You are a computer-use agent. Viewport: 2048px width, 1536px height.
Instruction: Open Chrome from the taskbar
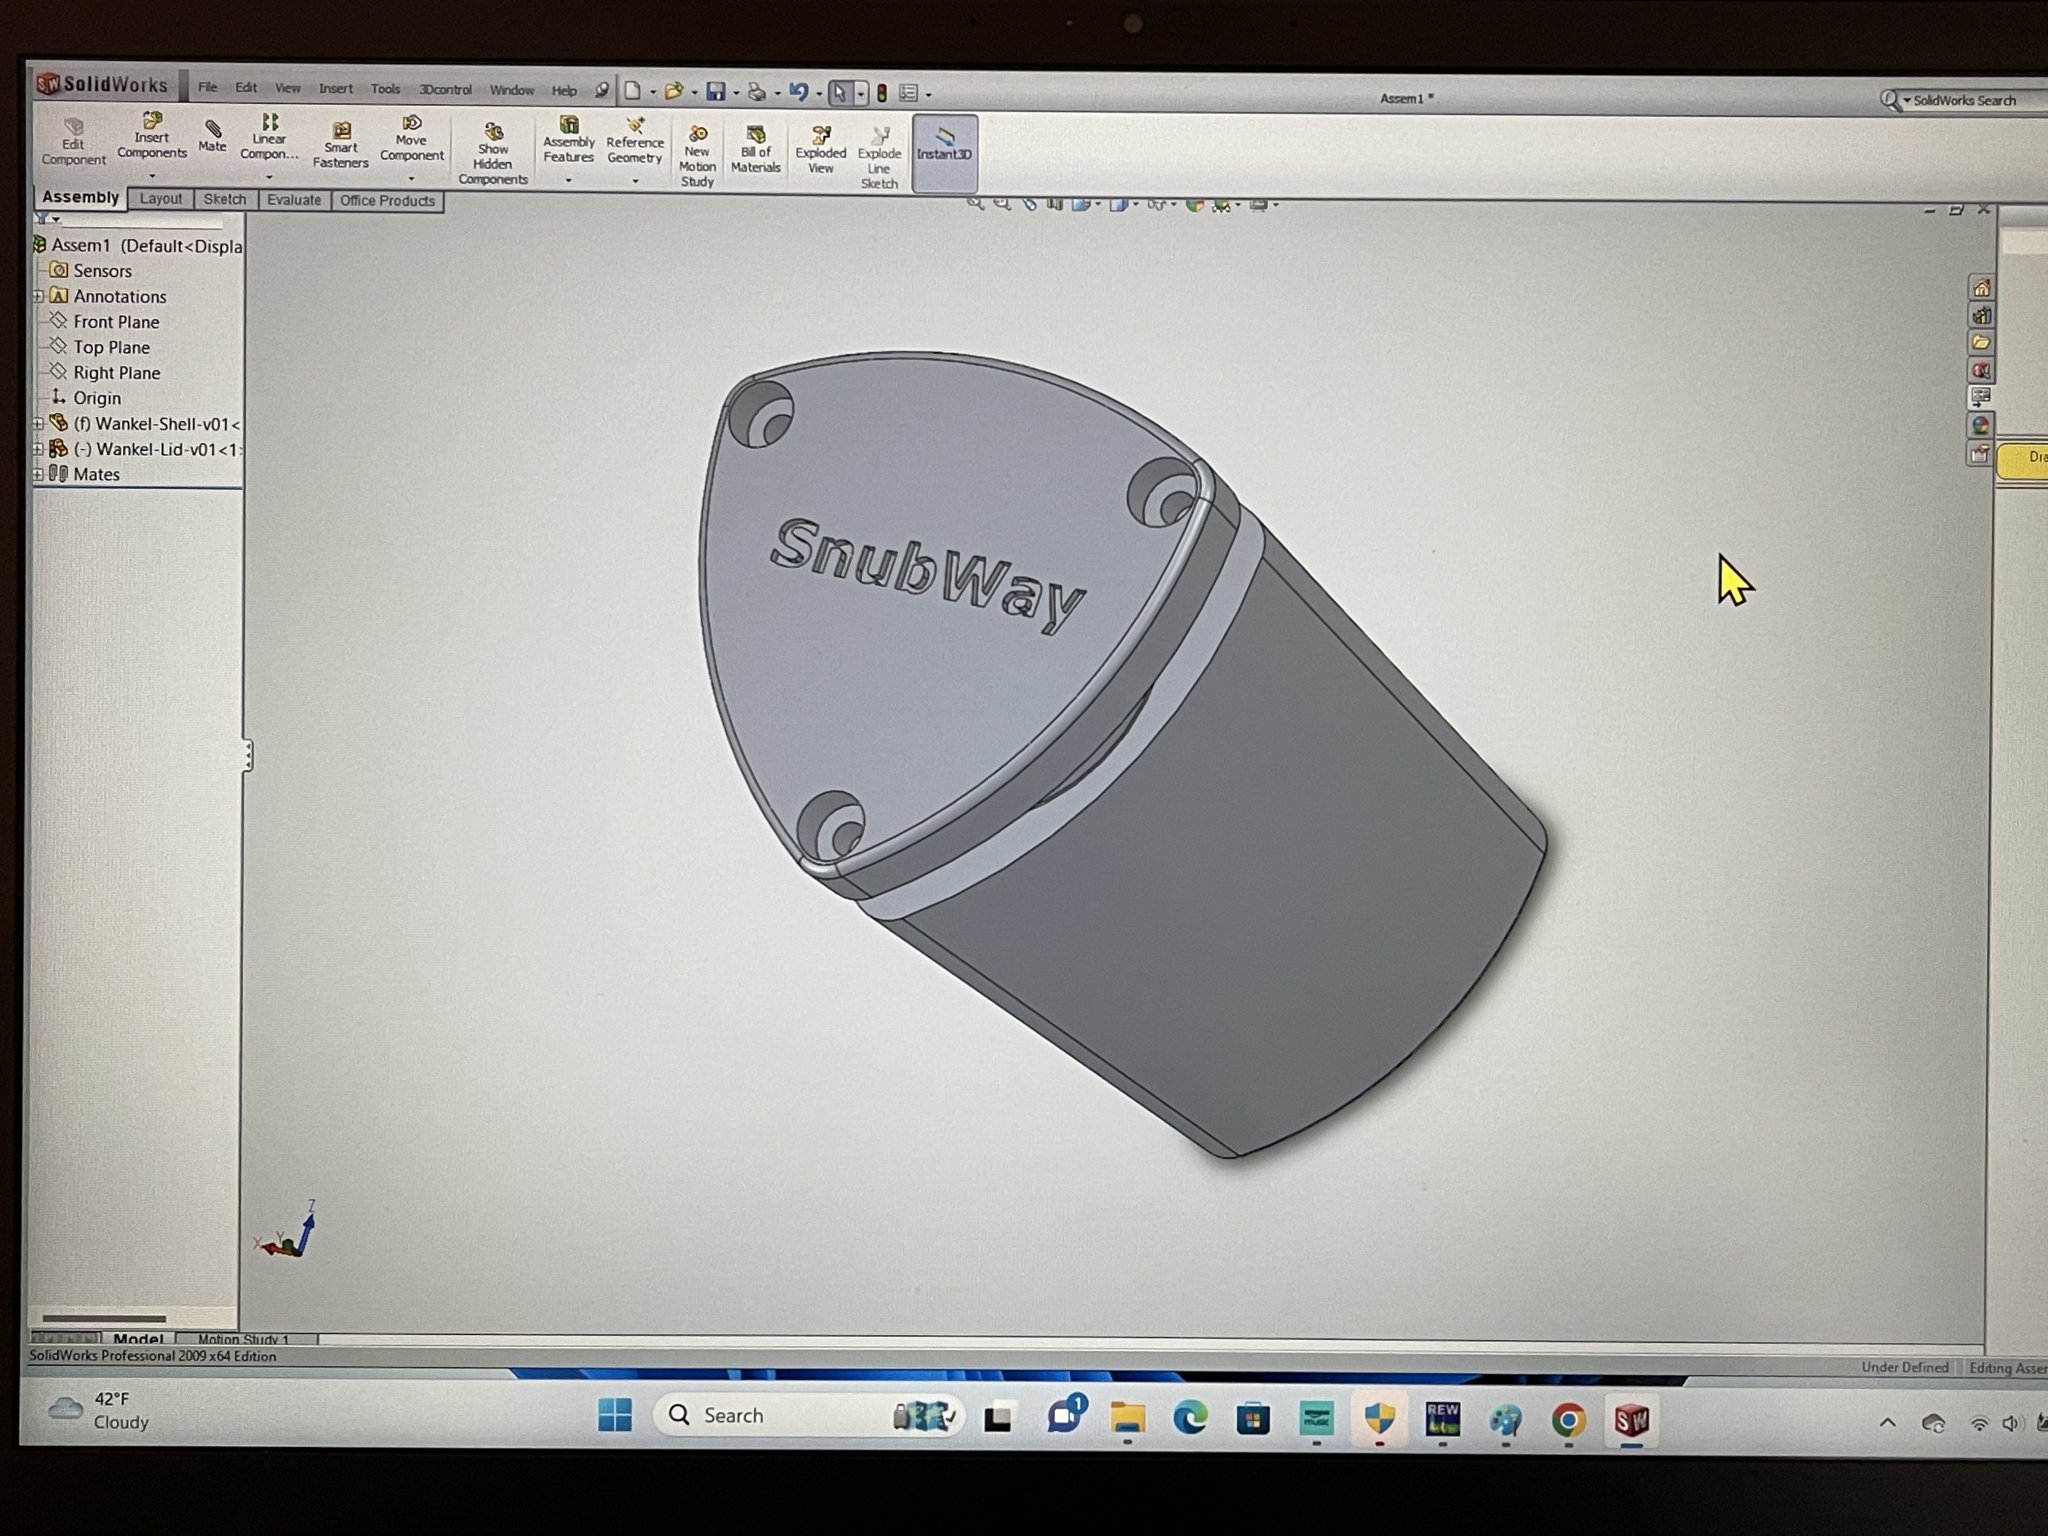click(1568, 1420)
